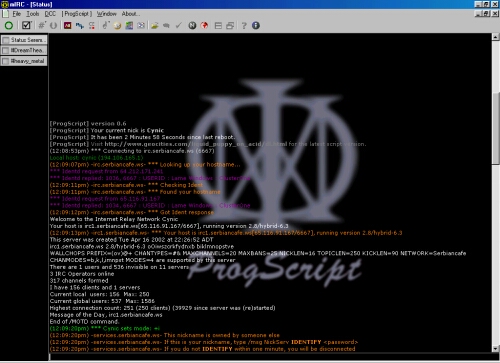
Task: Open the File menu
Action: (17, 14)
